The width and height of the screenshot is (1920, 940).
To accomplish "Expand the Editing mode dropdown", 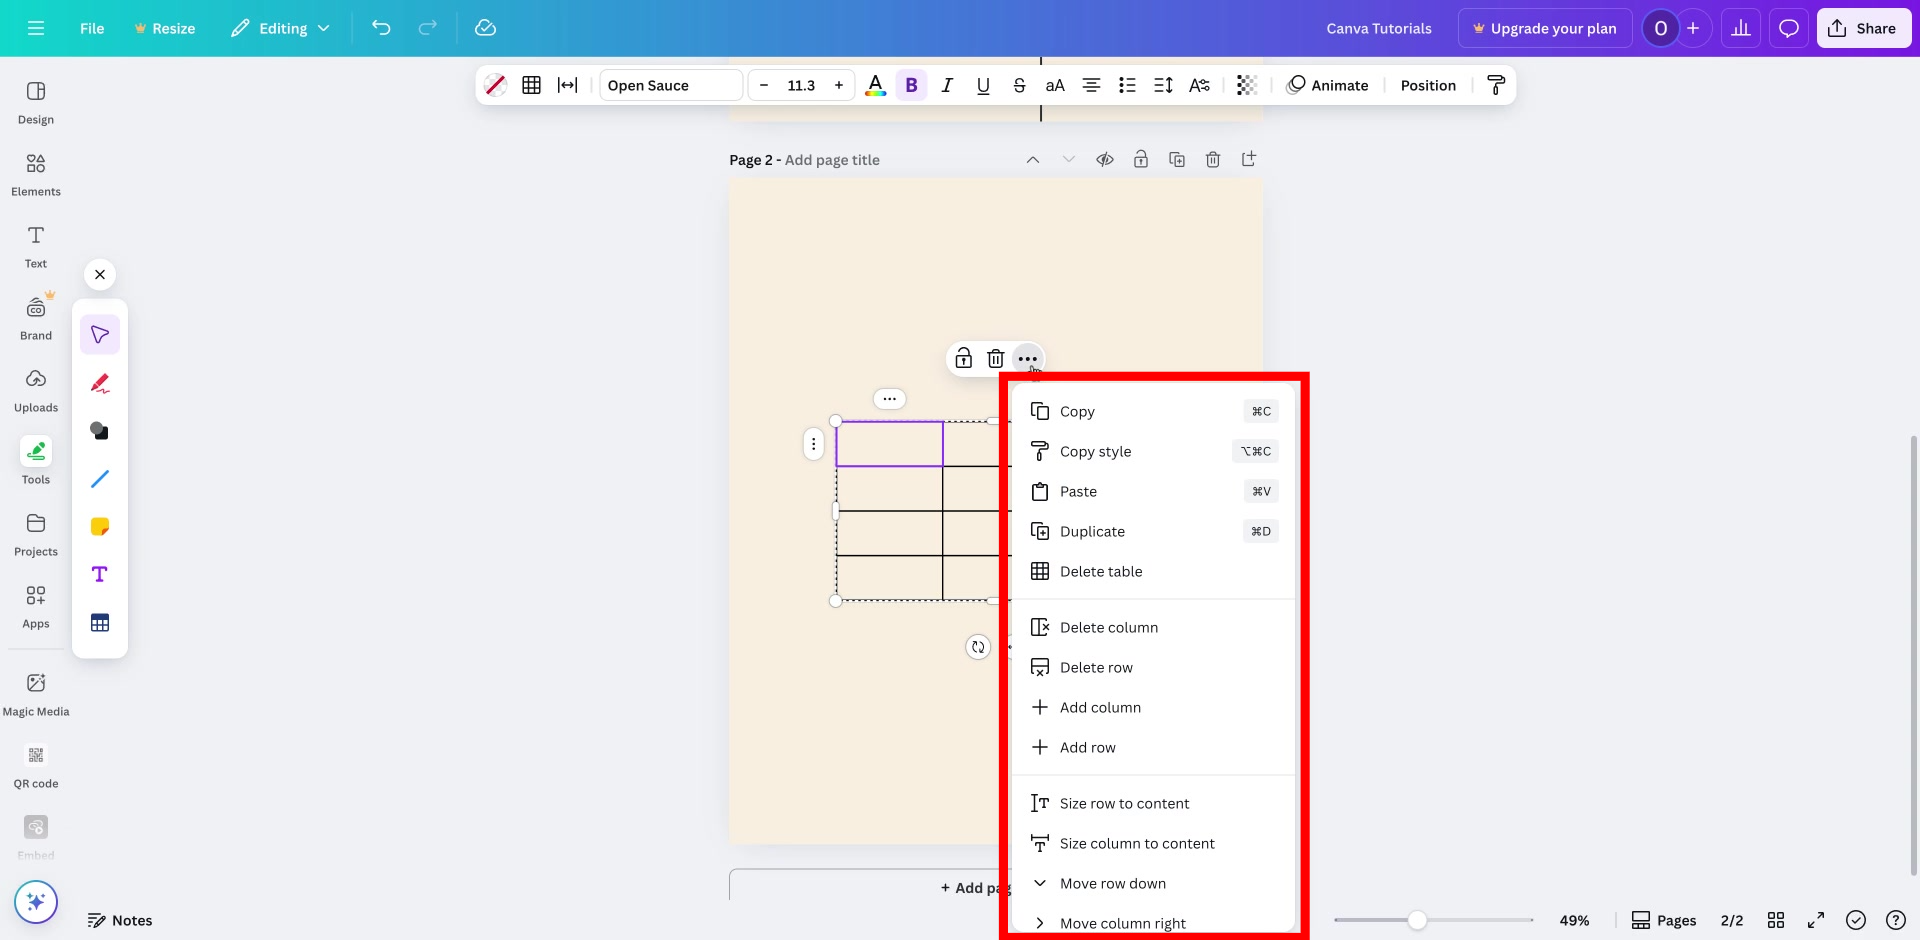I will 281,28.
